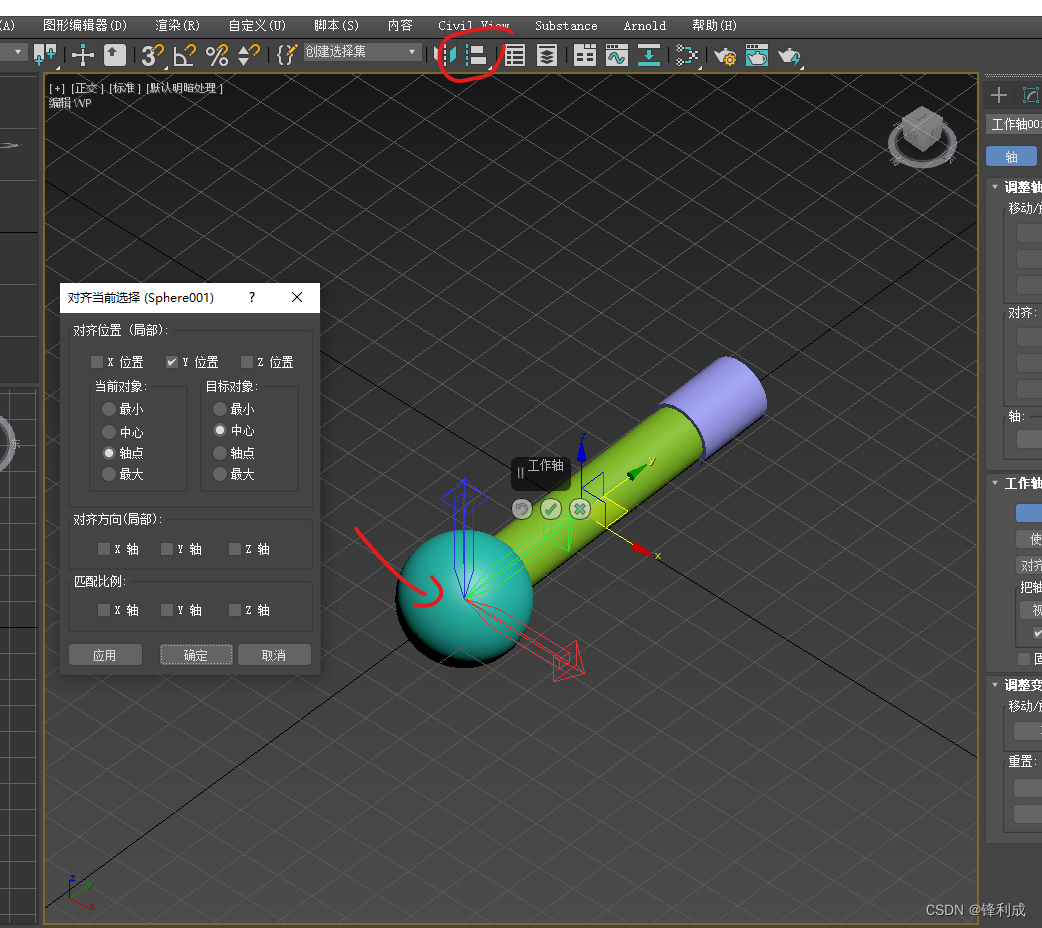The height and width of the screenshot is (928, 1042).
Task: Click the 工作轴 object name field
Action: coord(1014,124)
